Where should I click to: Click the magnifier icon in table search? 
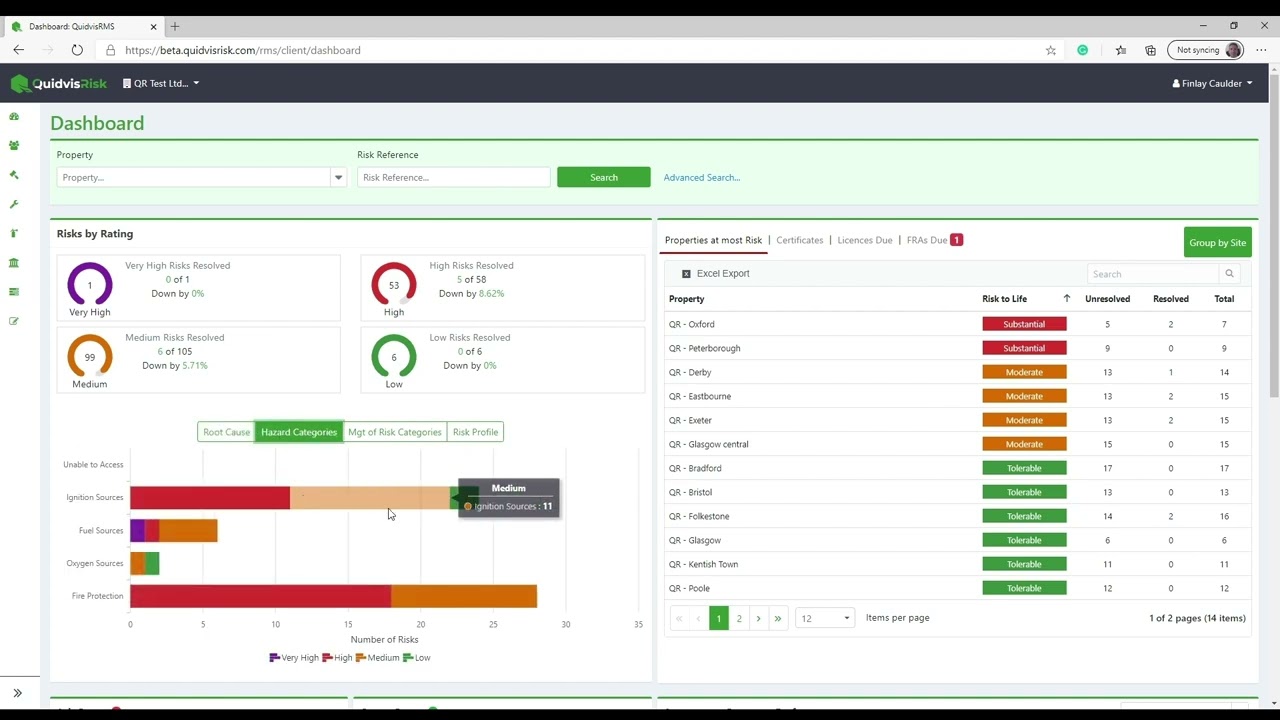click(x=1229, y=274)
